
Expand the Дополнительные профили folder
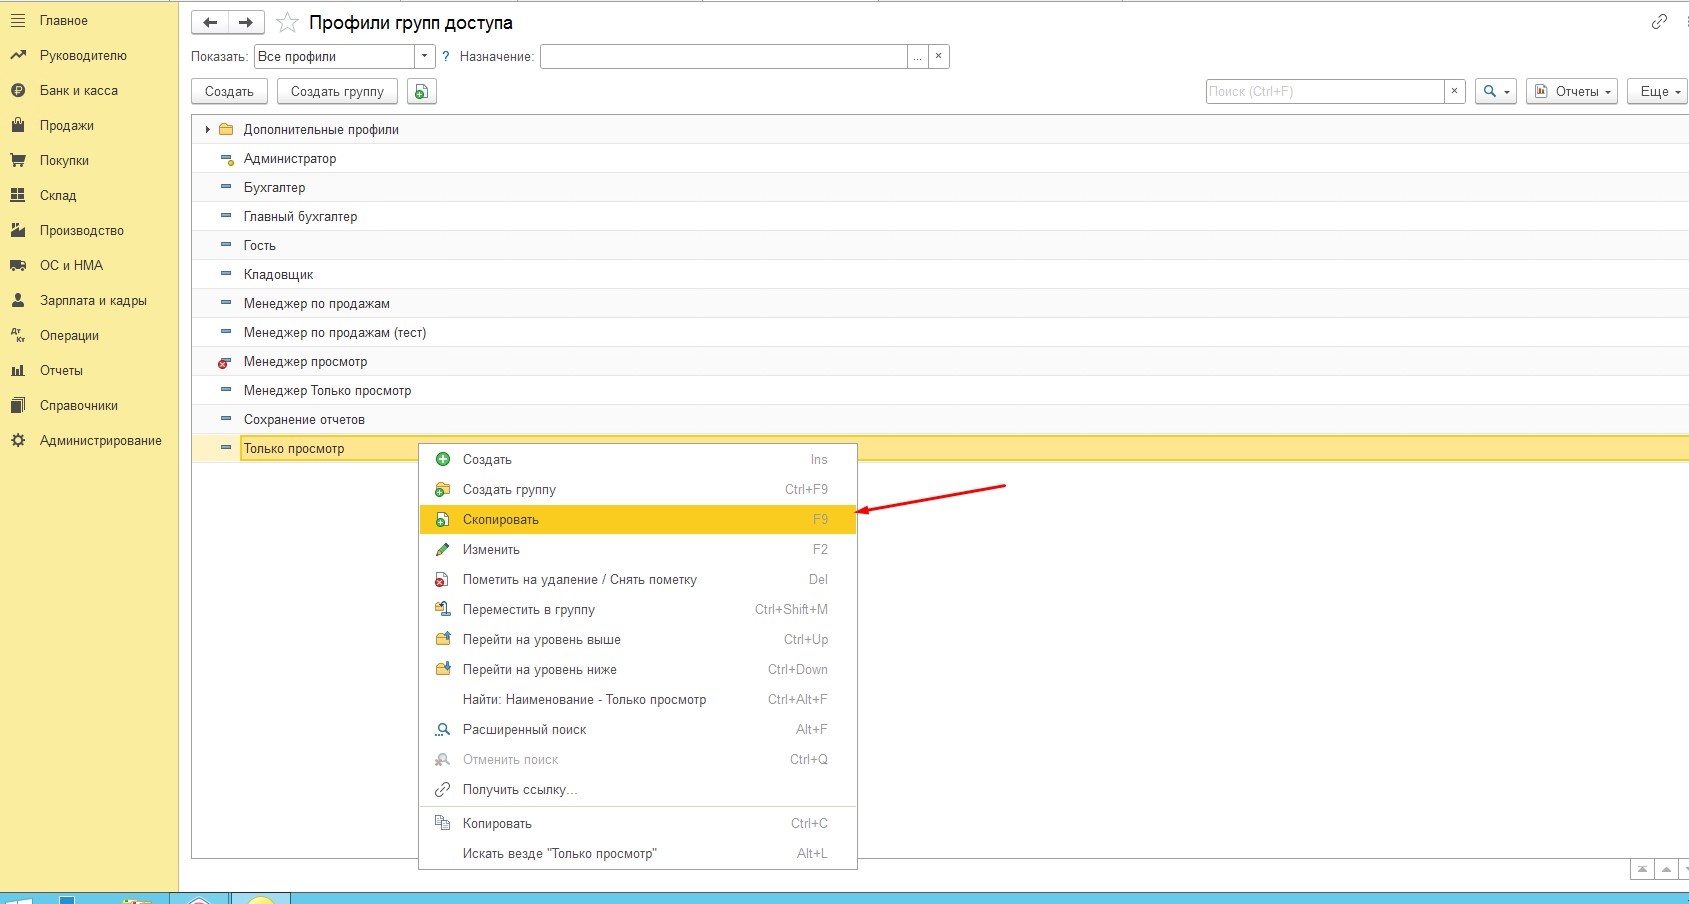tap(207, 129)
